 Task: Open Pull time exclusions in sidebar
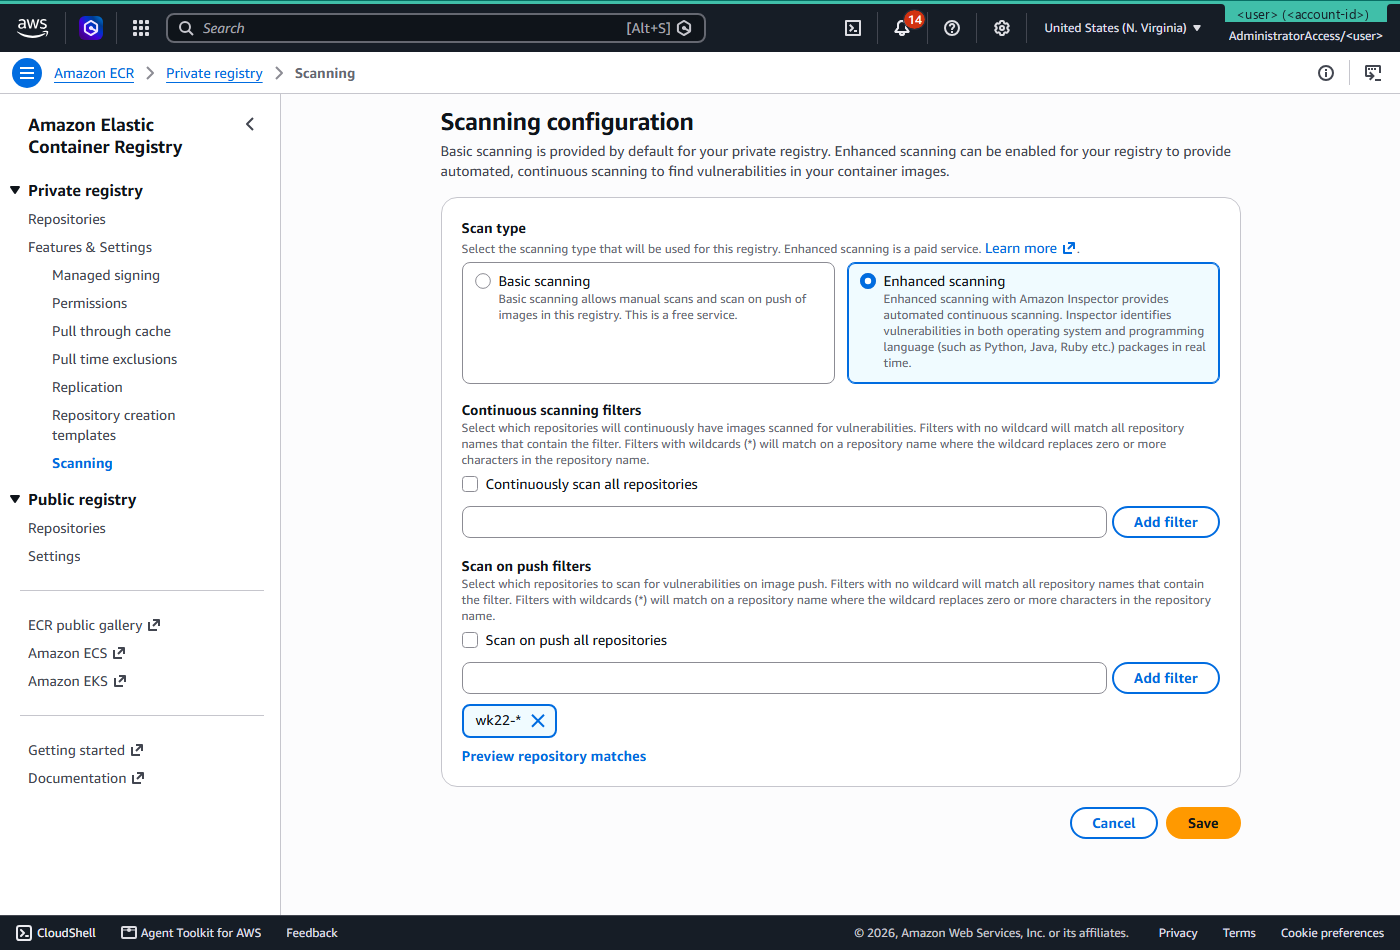click(x=114, y=359)
